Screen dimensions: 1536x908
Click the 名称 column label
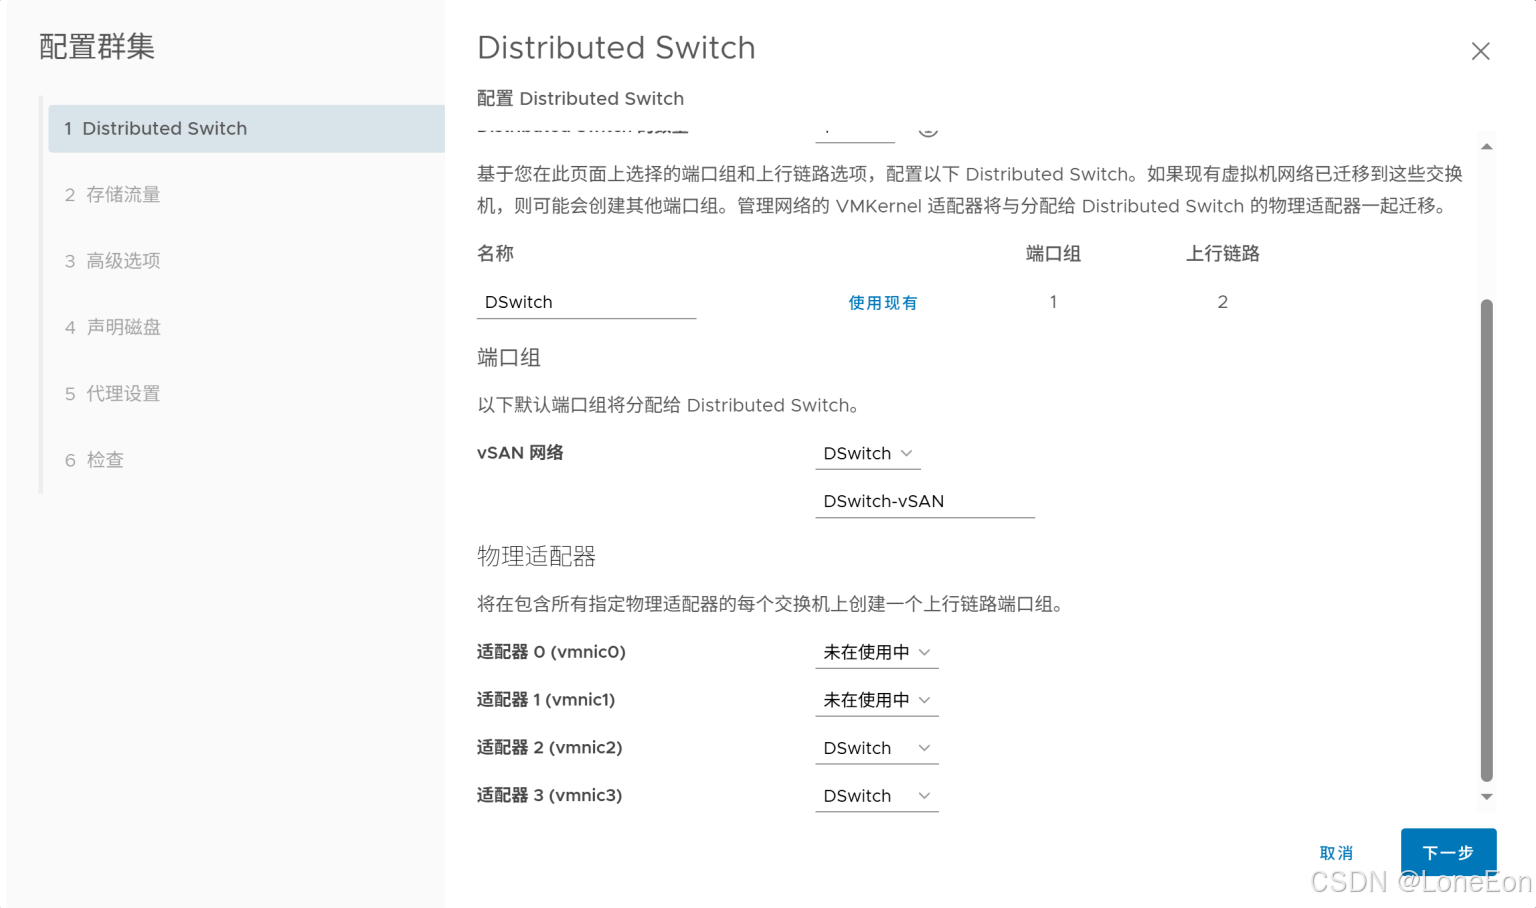[x=495, y=254]
